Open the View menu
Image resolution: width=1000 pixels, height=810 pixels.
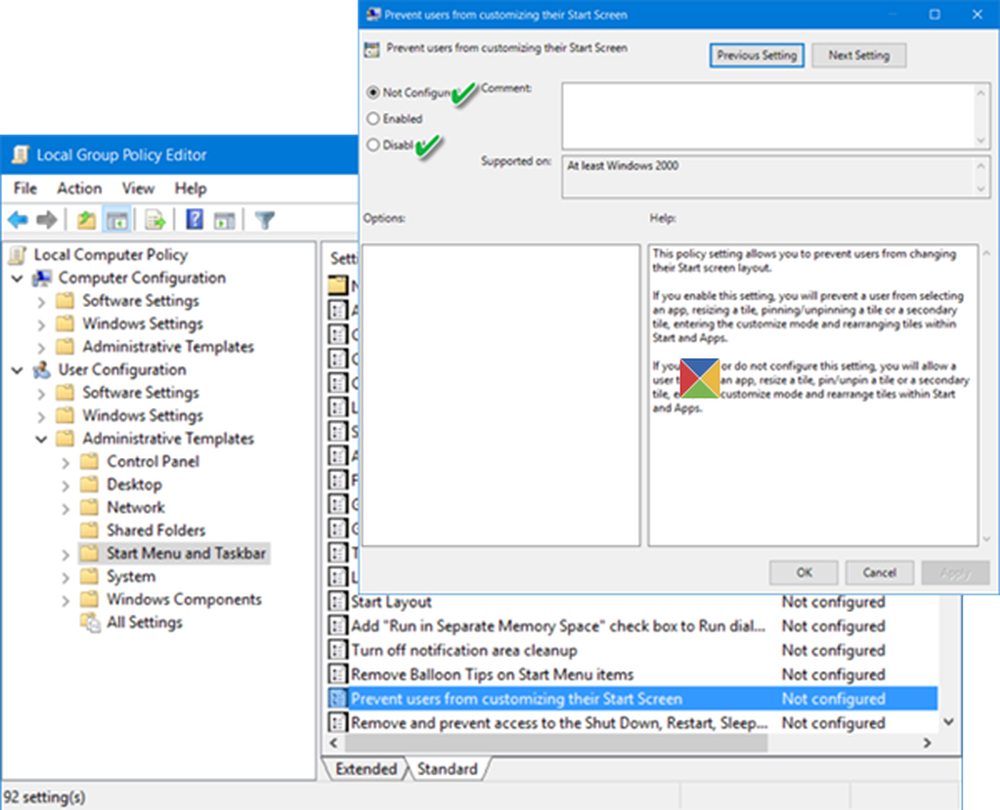[138, 188]
